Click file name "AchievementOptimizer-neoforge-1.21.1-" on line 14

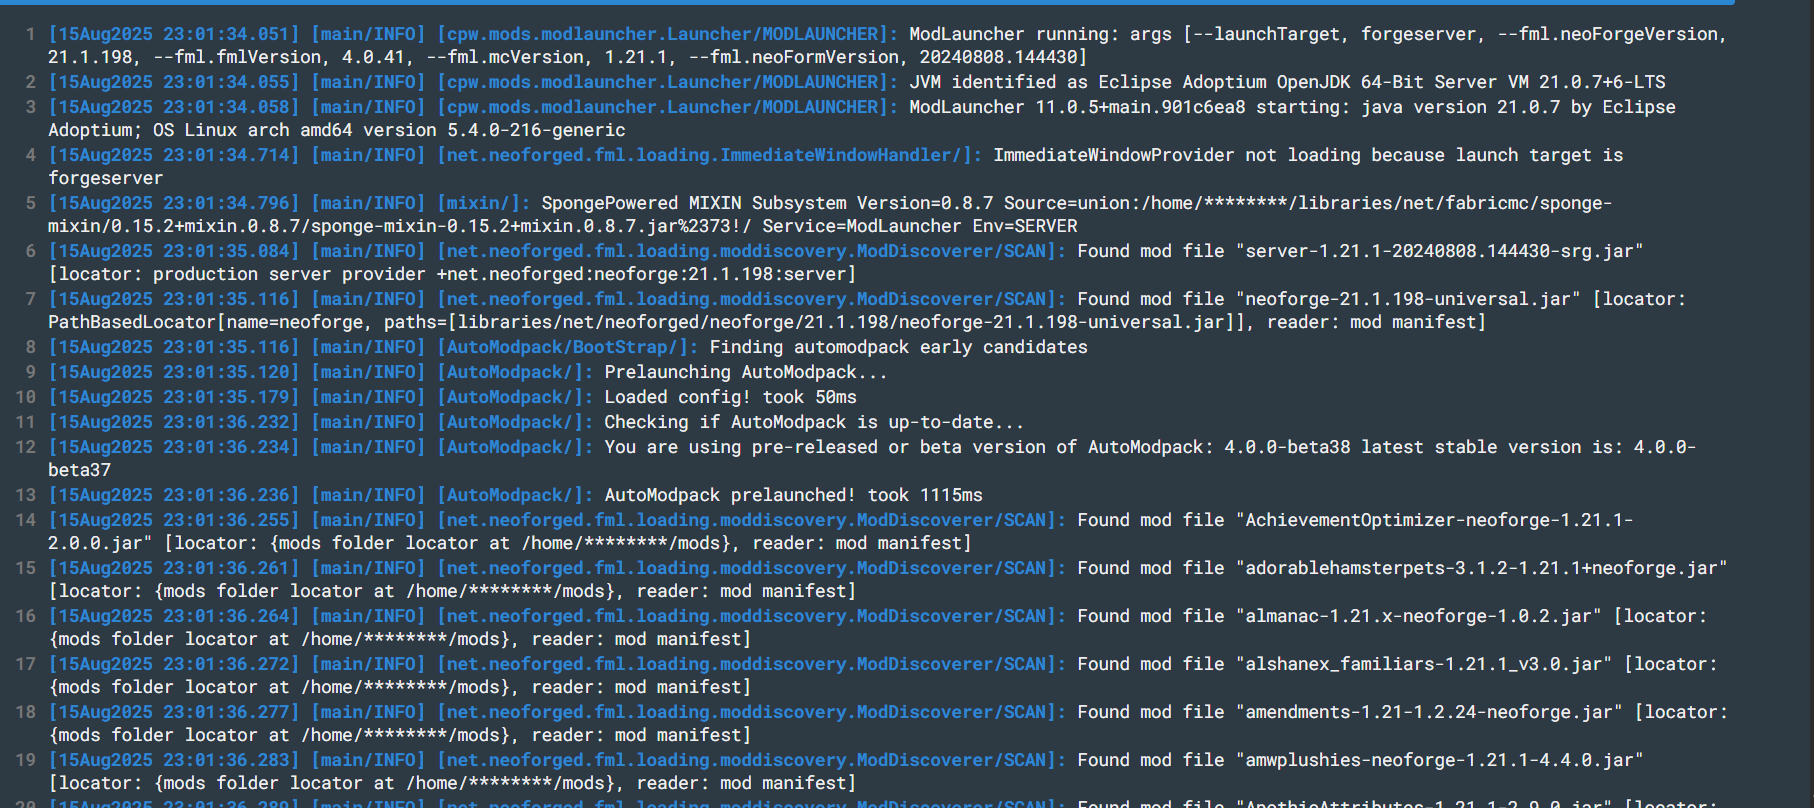1439,520
